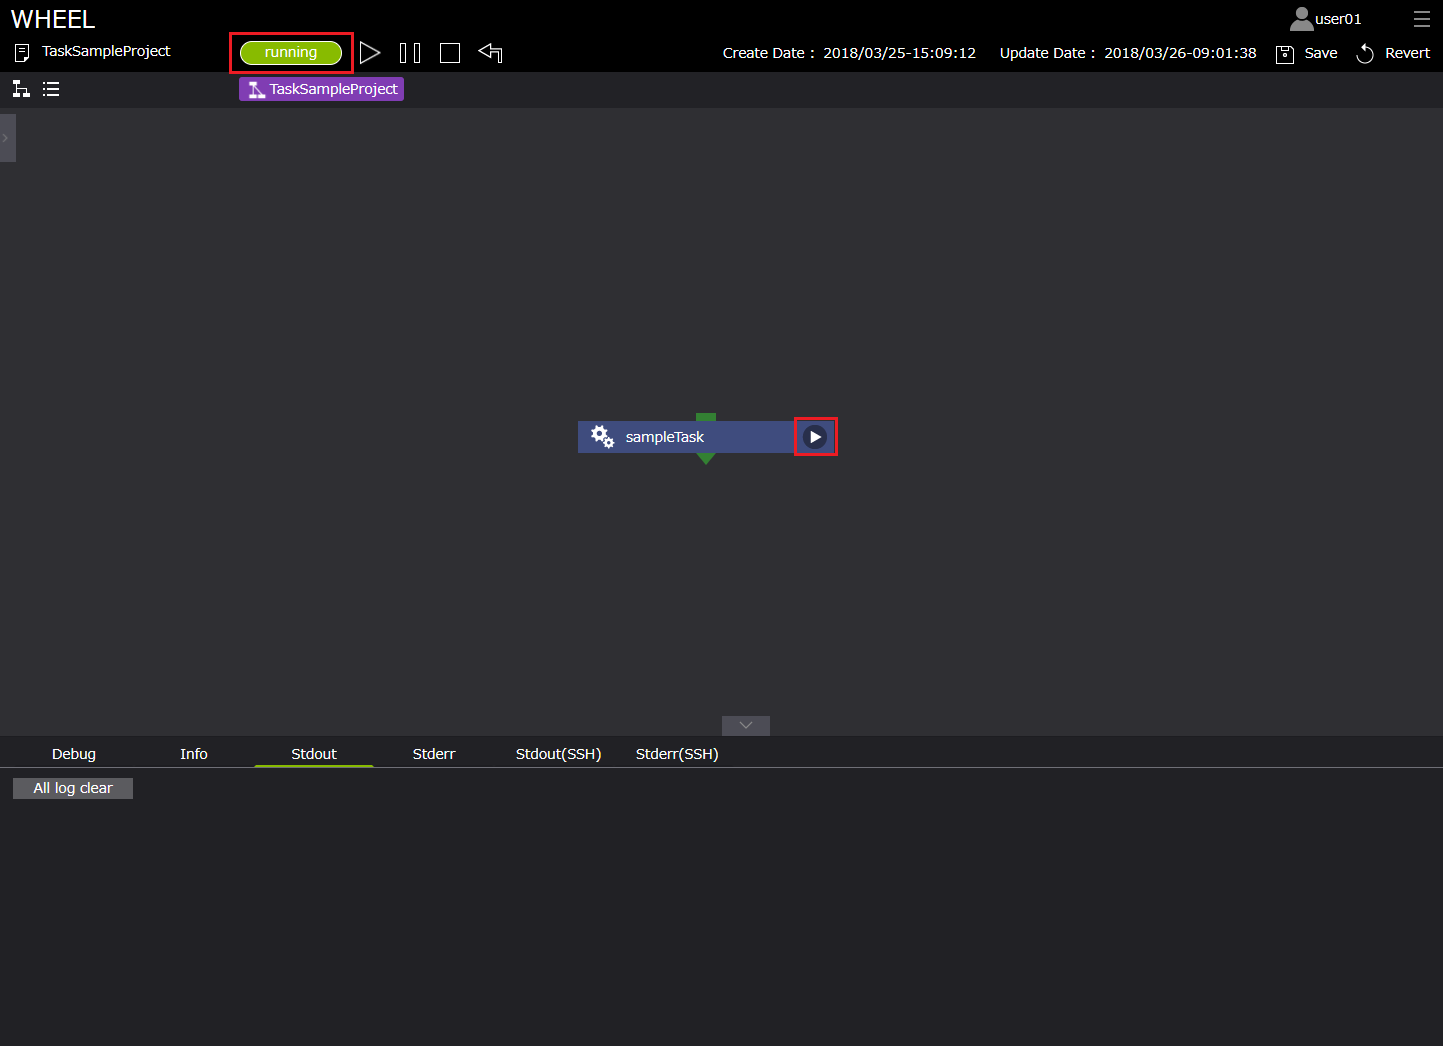Switch to graph view icon
The image size is (1443, 1046).
[21, 89]
